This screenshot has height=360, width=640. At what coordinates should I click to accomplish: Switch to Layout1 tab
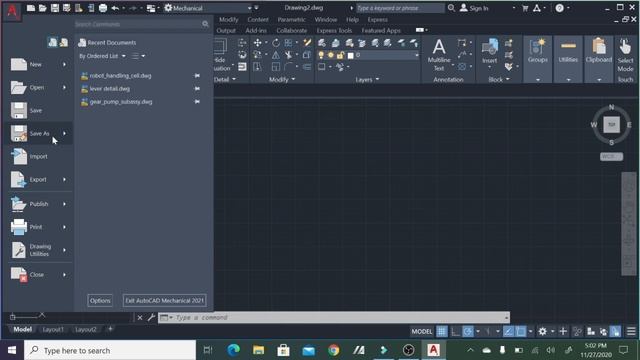coord(53,329)
